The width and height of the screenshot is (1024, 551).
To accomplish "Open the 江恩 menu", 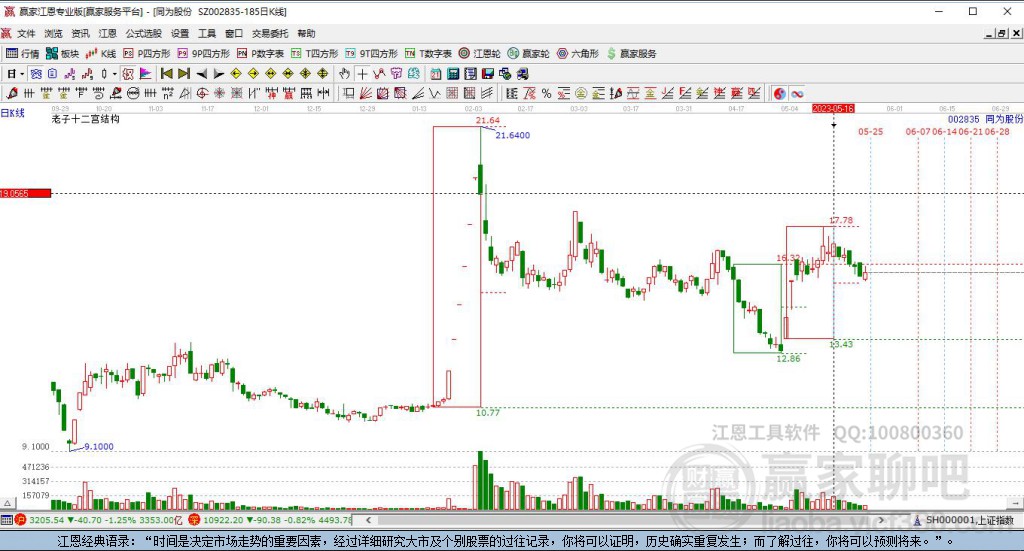I will tap(108, 33).
